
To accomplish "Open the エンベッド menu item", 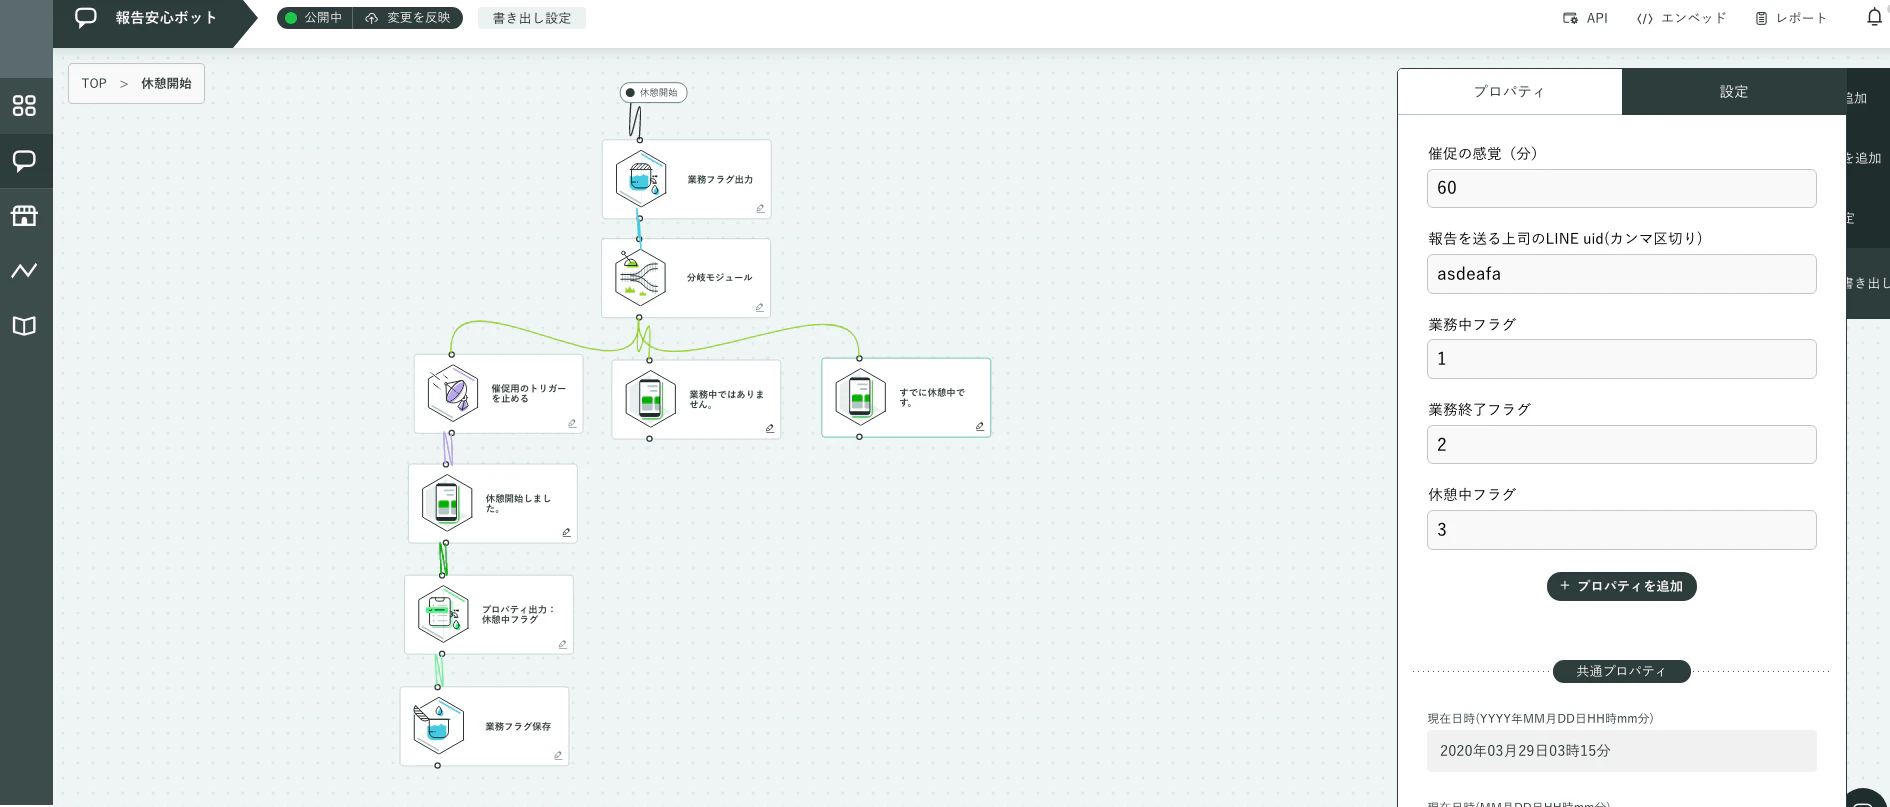I will [1681, 18].
